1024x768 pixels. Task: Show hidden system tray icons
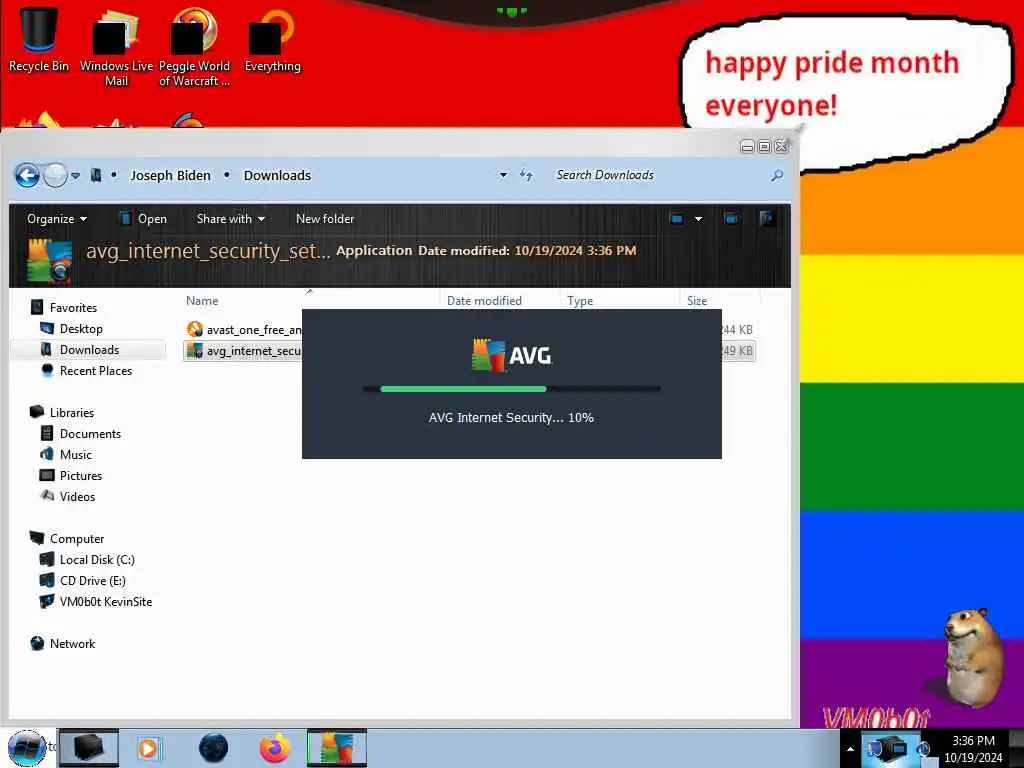click(x=850, y=749)
